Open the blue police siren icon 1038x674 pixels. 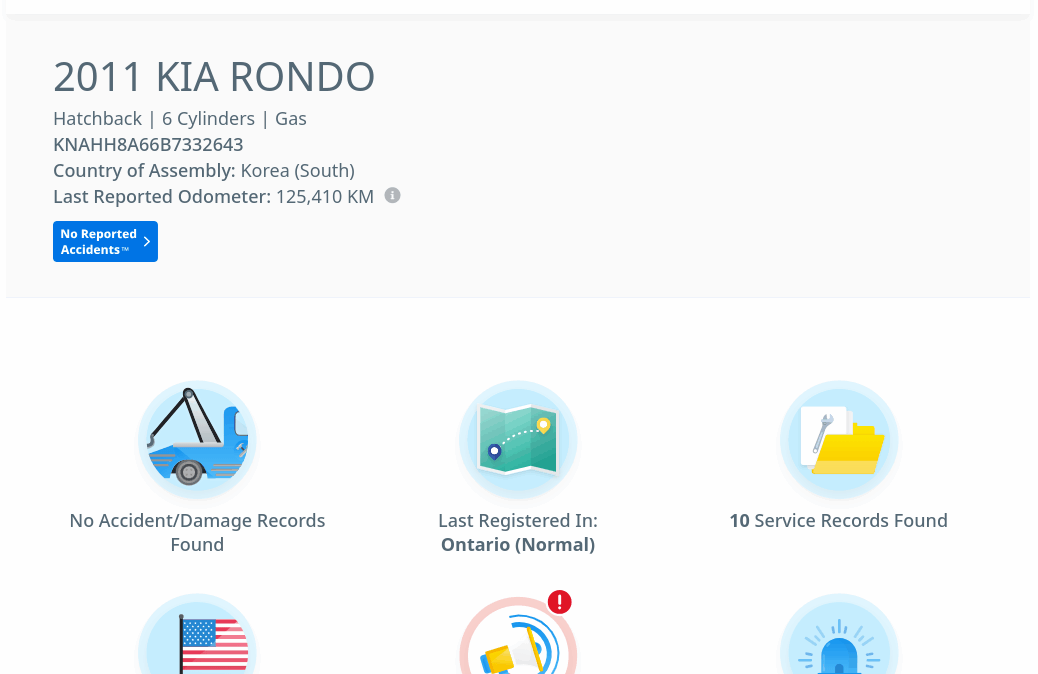(839, 642)
